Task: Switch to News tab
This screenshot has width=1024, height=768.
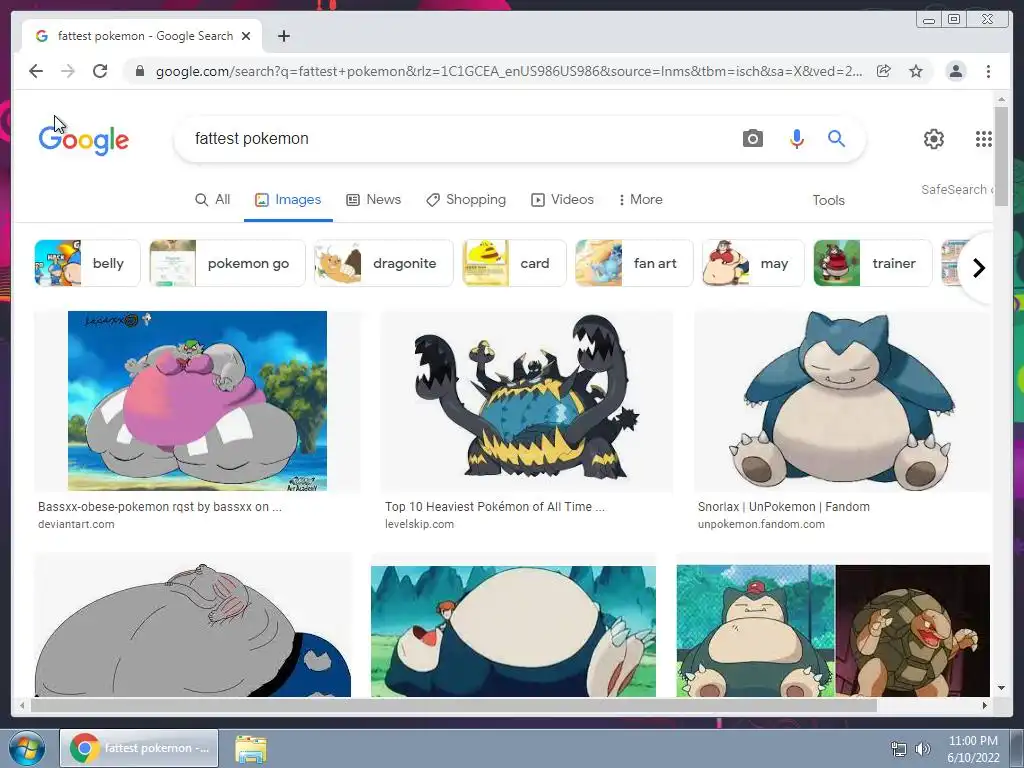Action: coord(373,200)
